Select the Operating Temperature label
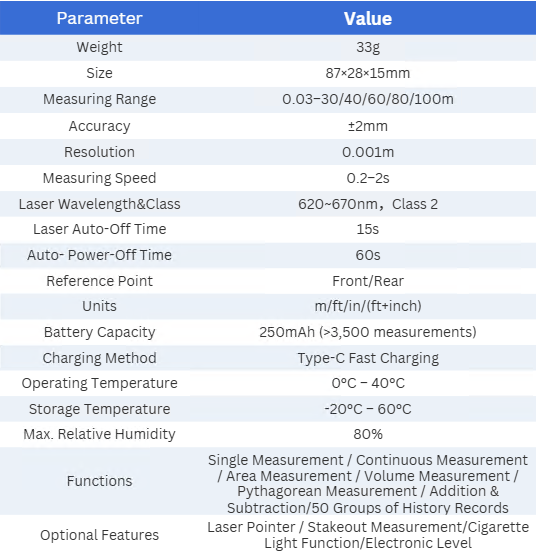The height and width of the screenshot is (558, 536). tap(99, 383)
